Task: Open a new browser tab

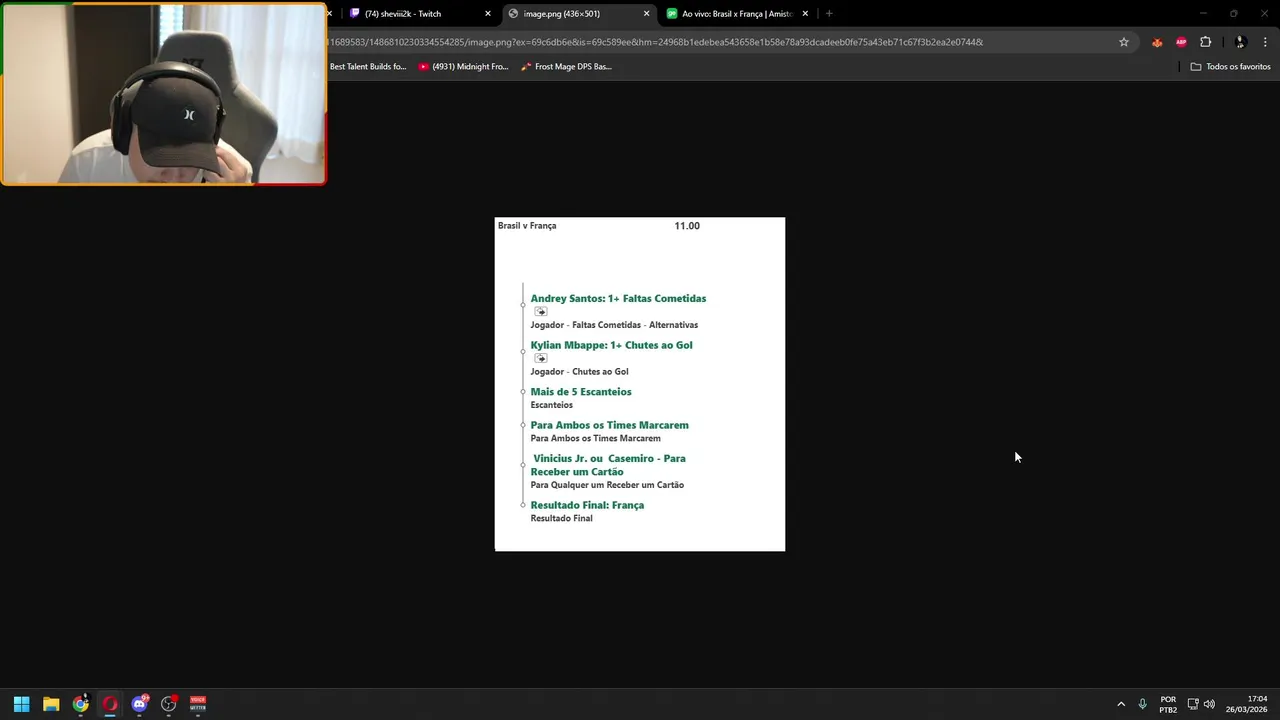Action: point(829,14)
